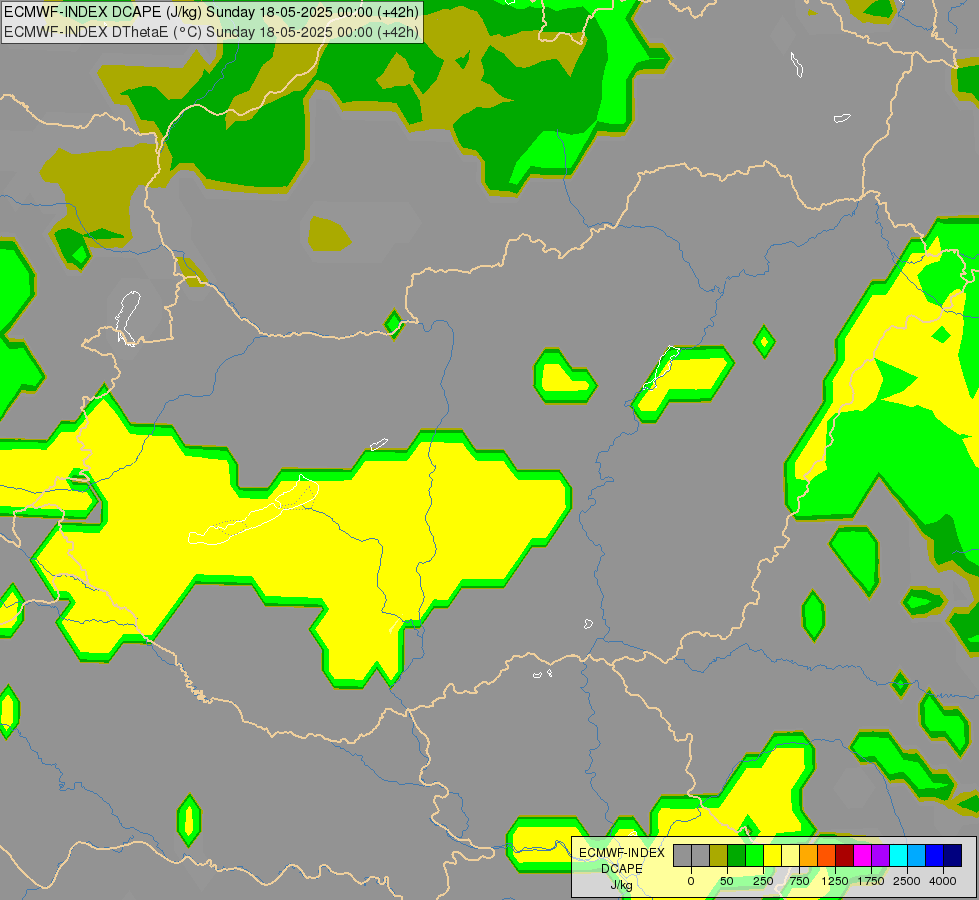This screenshot has height=900, width=979.
Task: Click the legend value label "4000"
Action: [942, 881]
